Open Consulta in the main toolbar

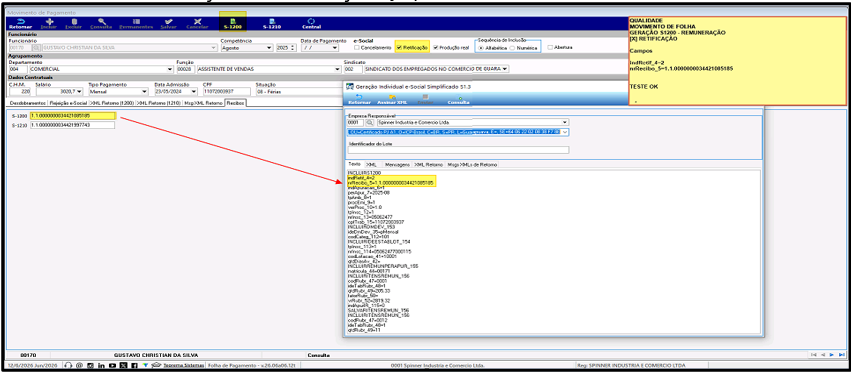pos(101,23)
